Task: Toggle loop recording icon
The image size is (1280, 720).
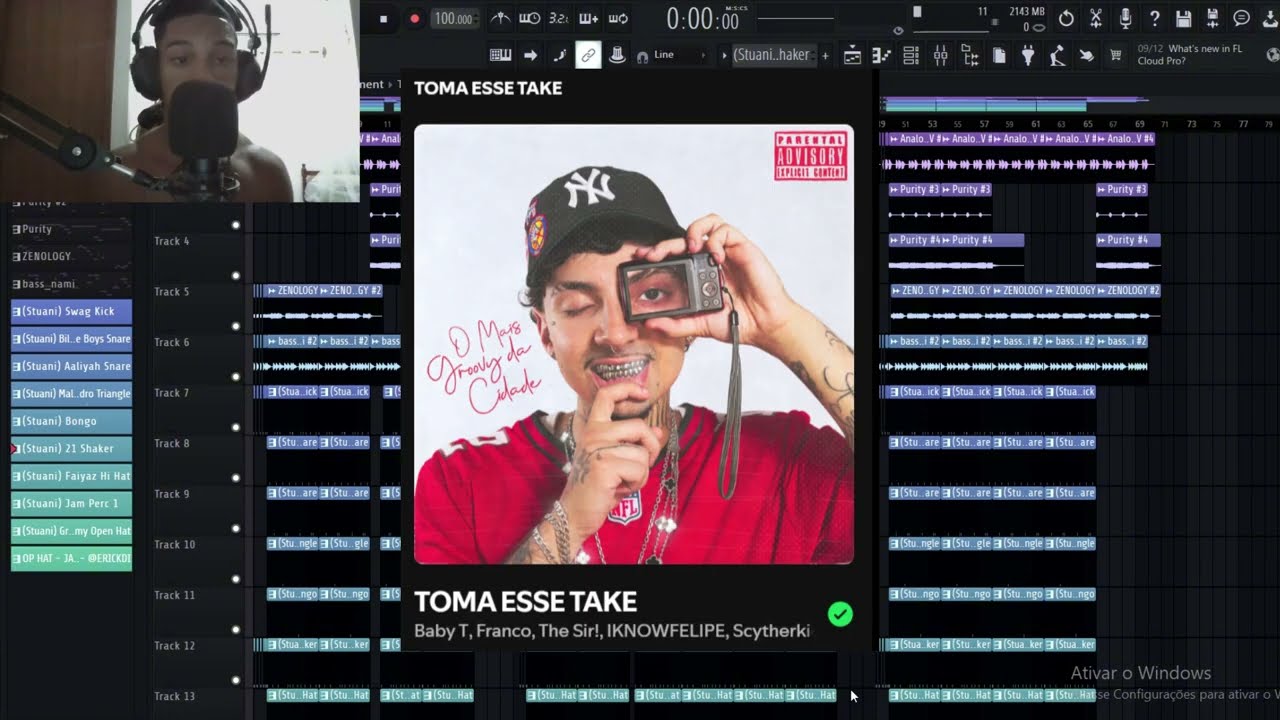Action: tap(618, 18)
